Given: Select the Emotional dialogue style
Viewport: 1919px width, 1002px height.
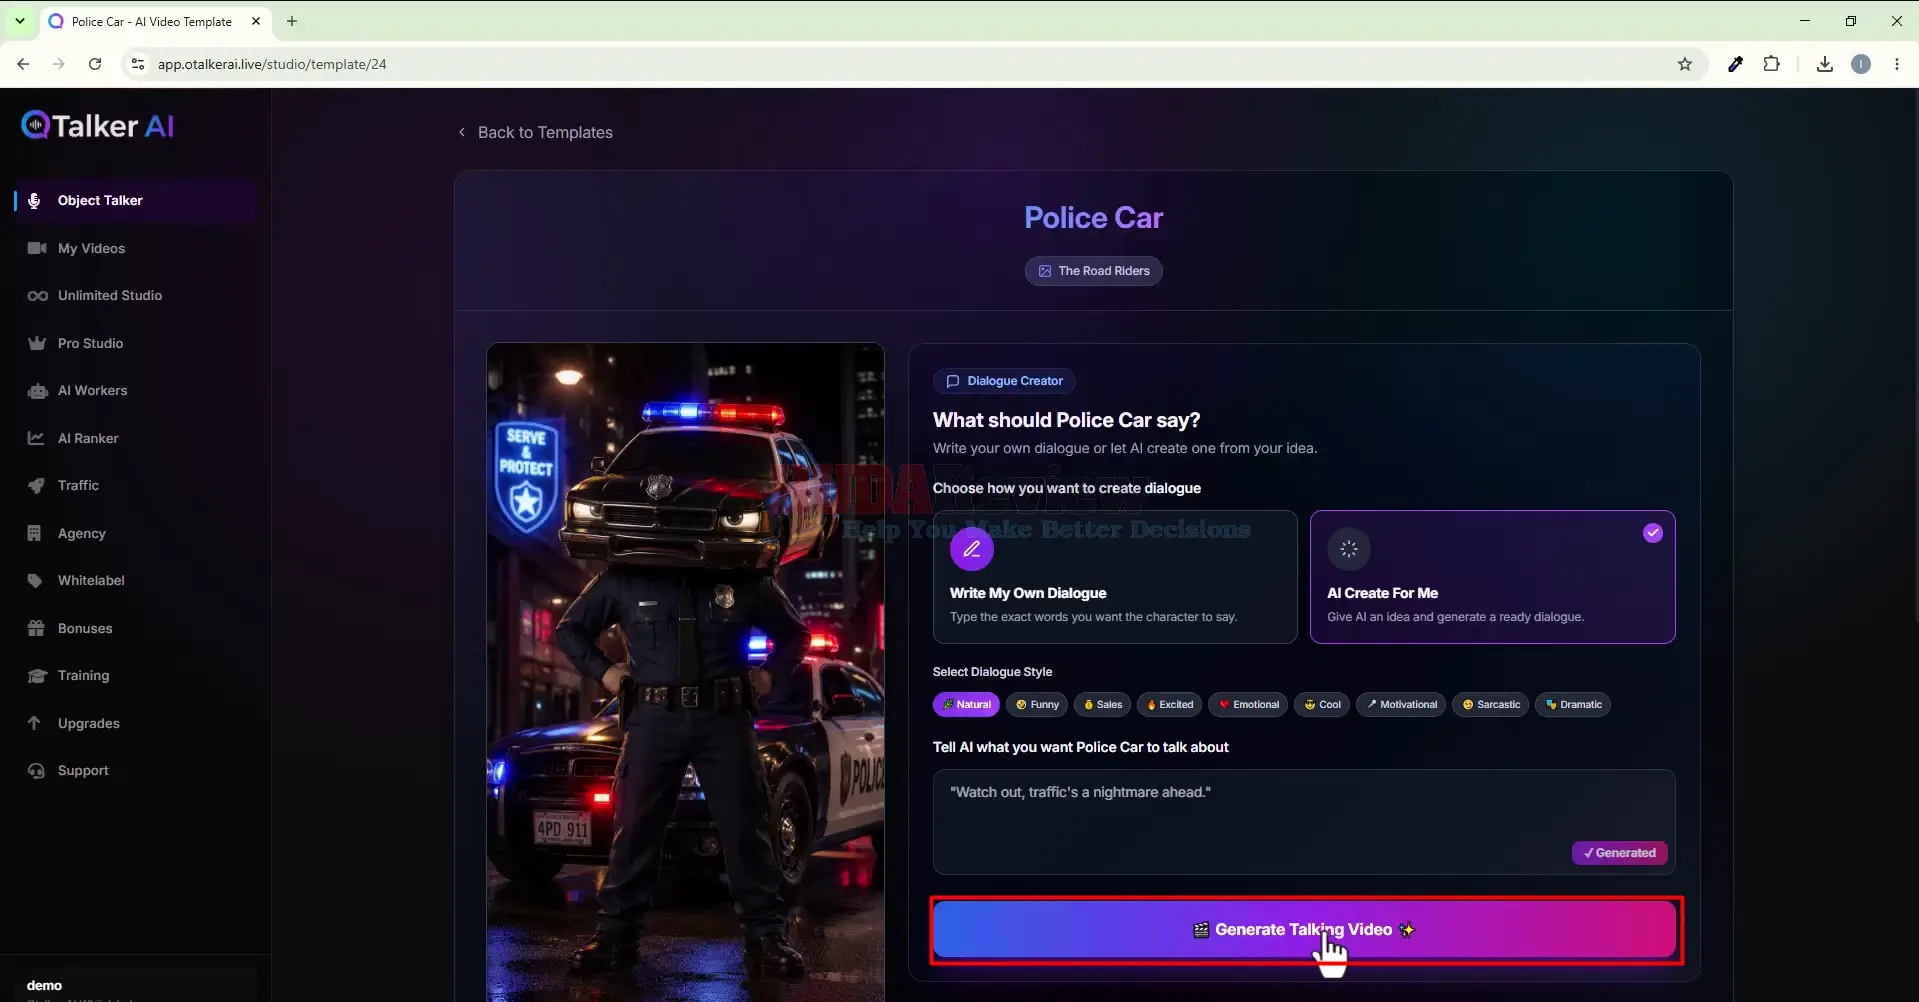Looking at the screenshot, I should (x=1248, y=705).
